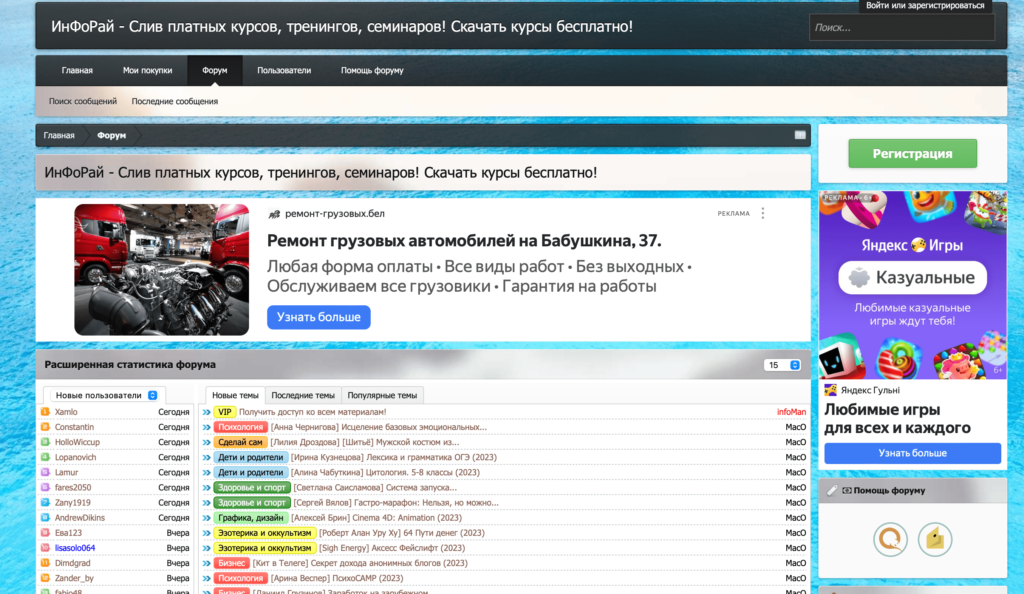
Task: Click Любимые игры для всех и каждого headline
Action: click(x=897, y=418)
